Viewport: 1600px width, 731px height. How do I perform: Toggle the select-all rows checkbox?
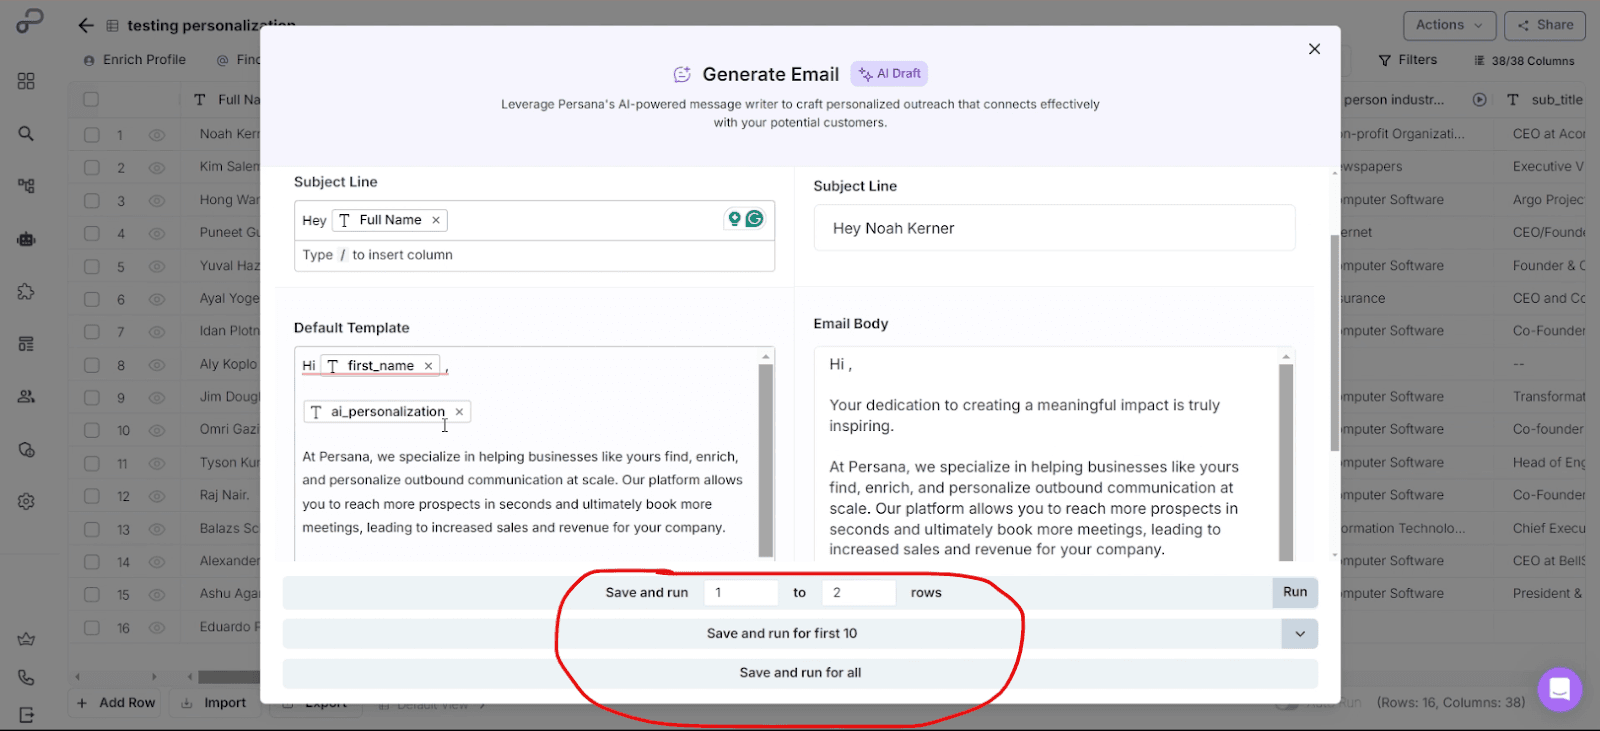coord(91,100)
